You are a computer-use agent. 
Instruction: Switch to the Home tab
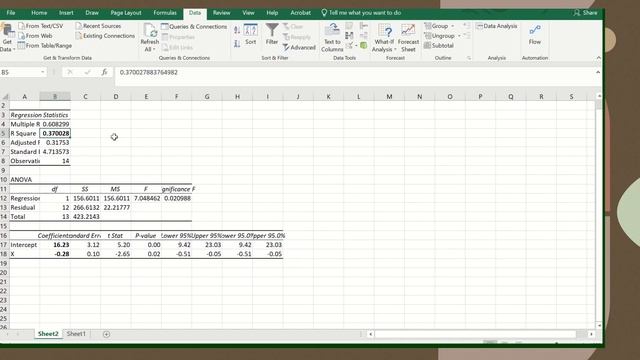(39, 13)
